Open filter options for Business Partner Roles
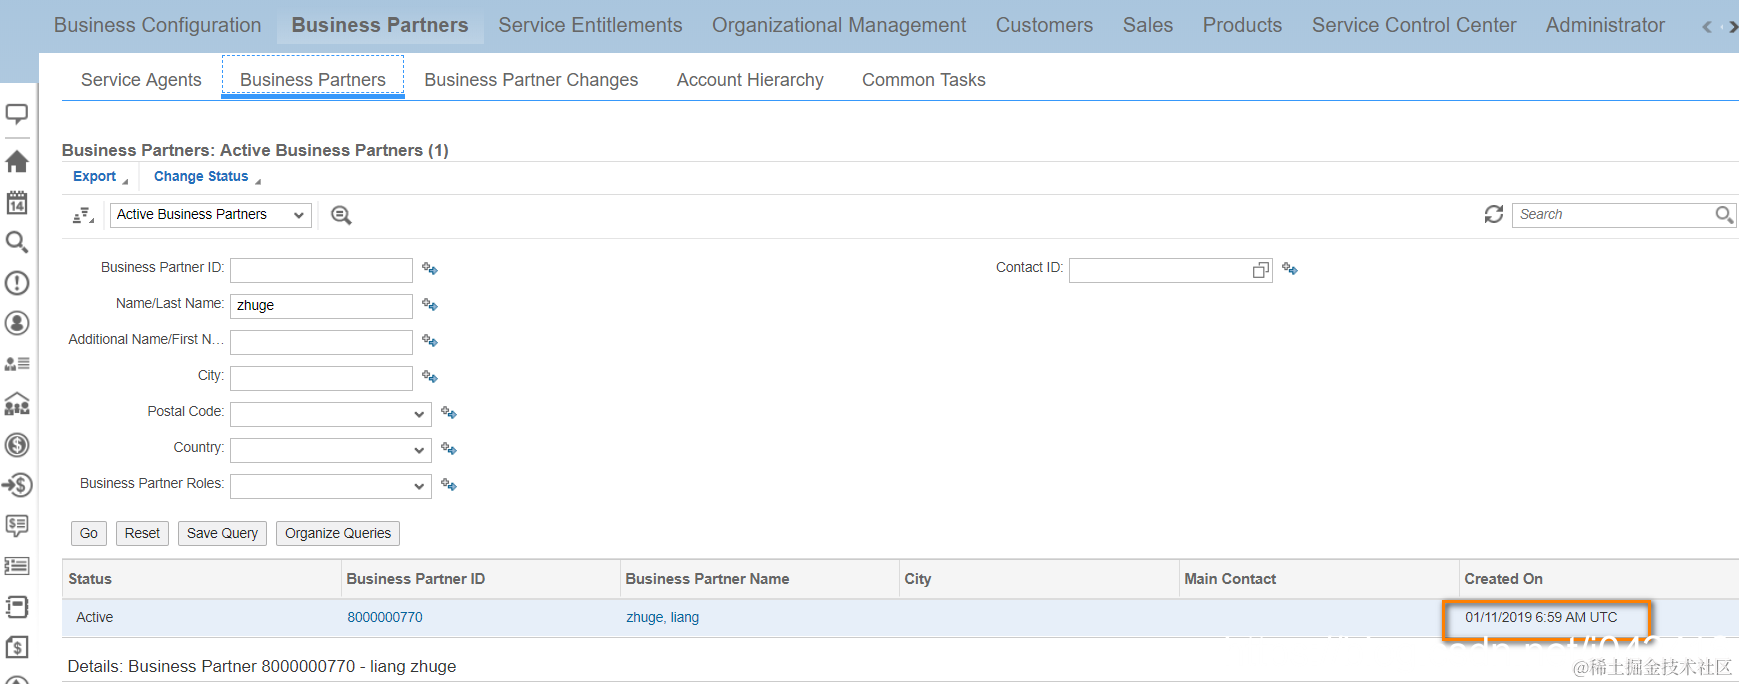Image resolution: width=1739 pixels, height=684 pixels. pyautogui.click(x=449, y=485)
